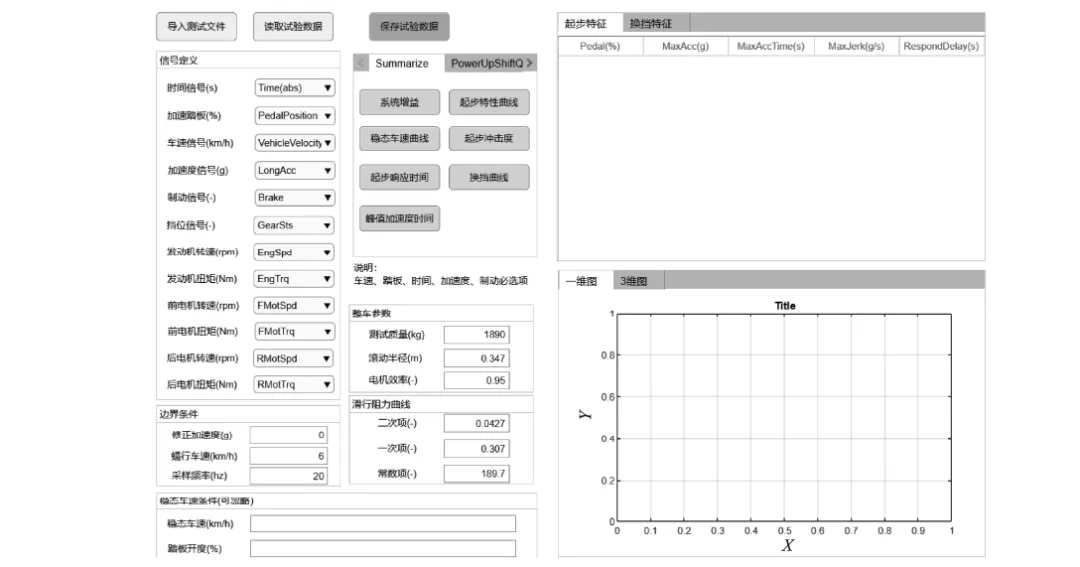
Task: Click the 起步冲击度 button
Action: tap(489, 138)
